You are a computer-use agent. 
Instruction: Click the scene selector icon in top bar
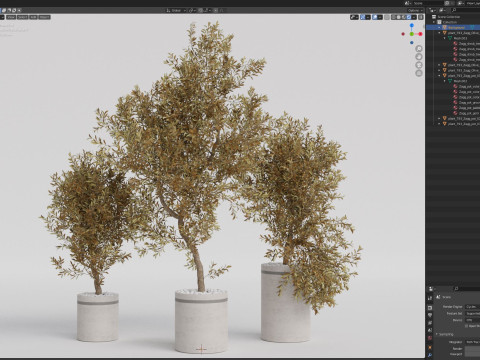(407, 3)
